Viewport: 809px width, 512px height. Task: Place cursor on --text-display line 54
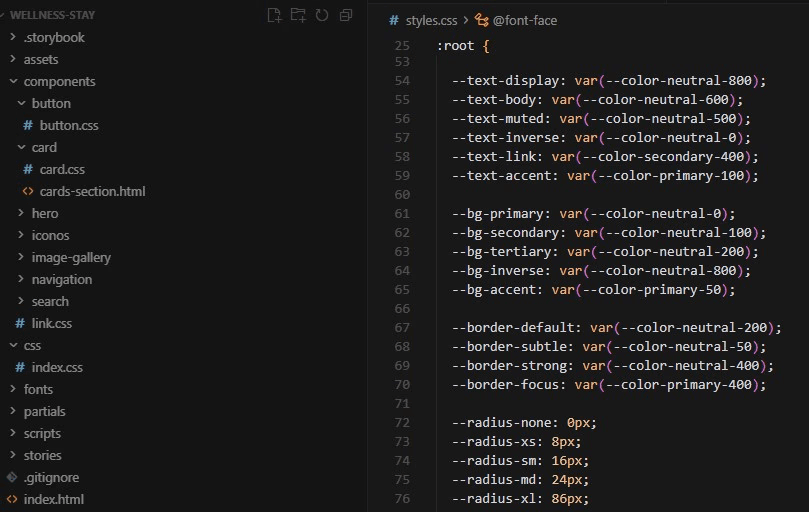[x=609, y=81]
